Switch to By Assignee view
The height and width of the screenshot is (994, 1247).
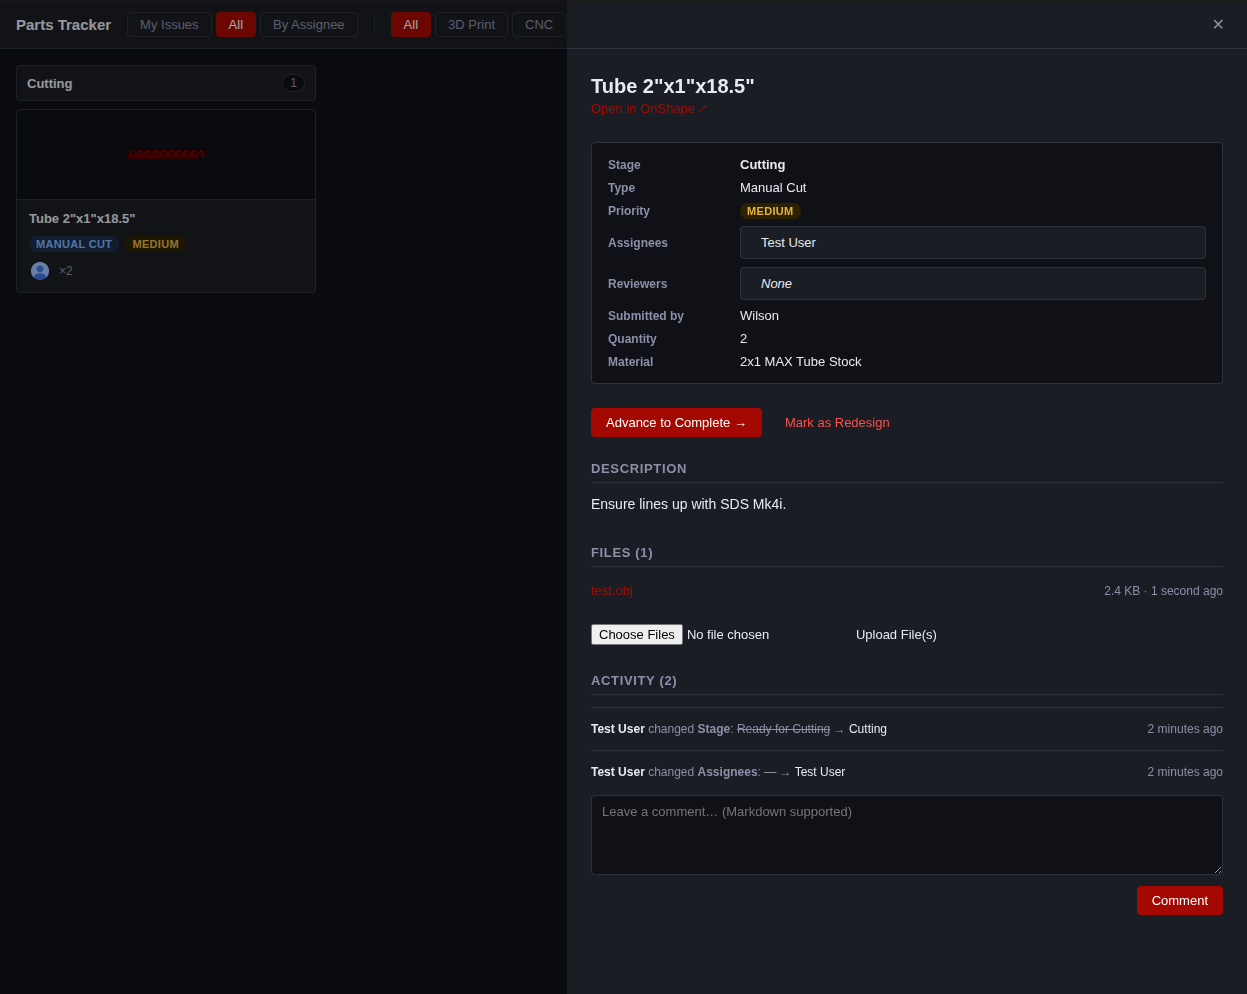pyautogui.click(x=309, y=24)
